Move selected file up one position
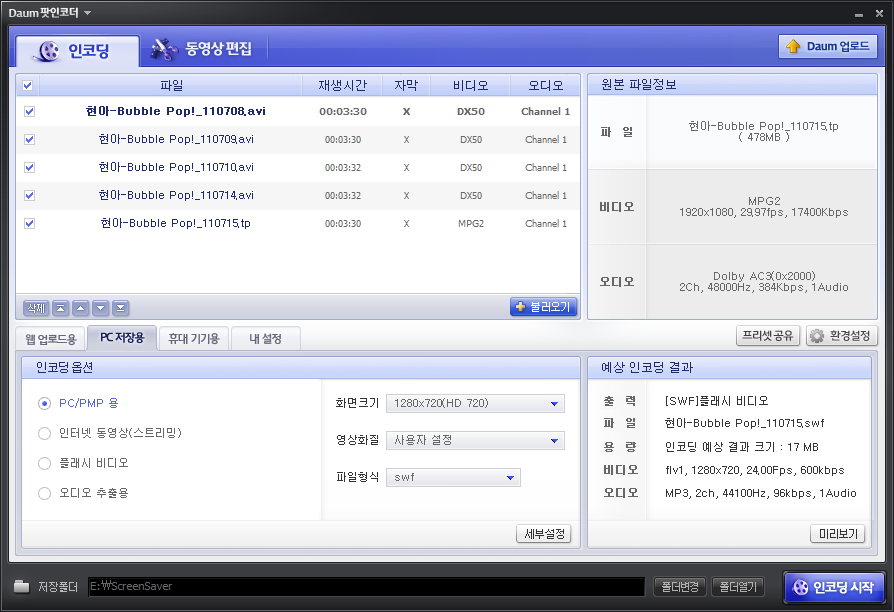894x612 pixels. 80,308
